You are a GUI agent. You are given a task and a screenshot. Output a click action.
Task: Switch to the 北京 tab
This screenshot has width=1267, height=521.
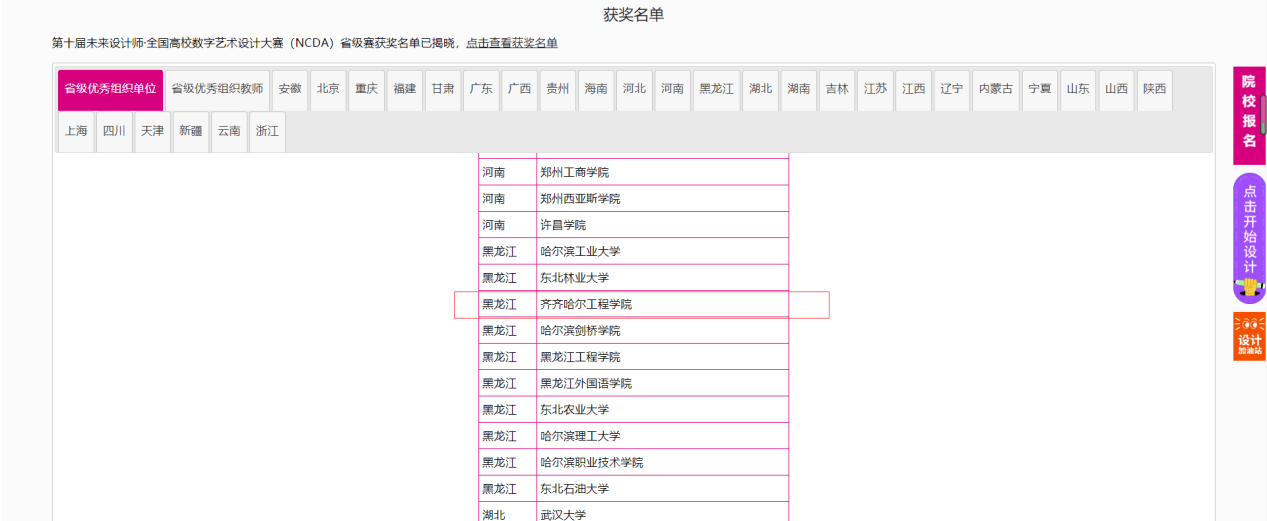tap(328, 89)
